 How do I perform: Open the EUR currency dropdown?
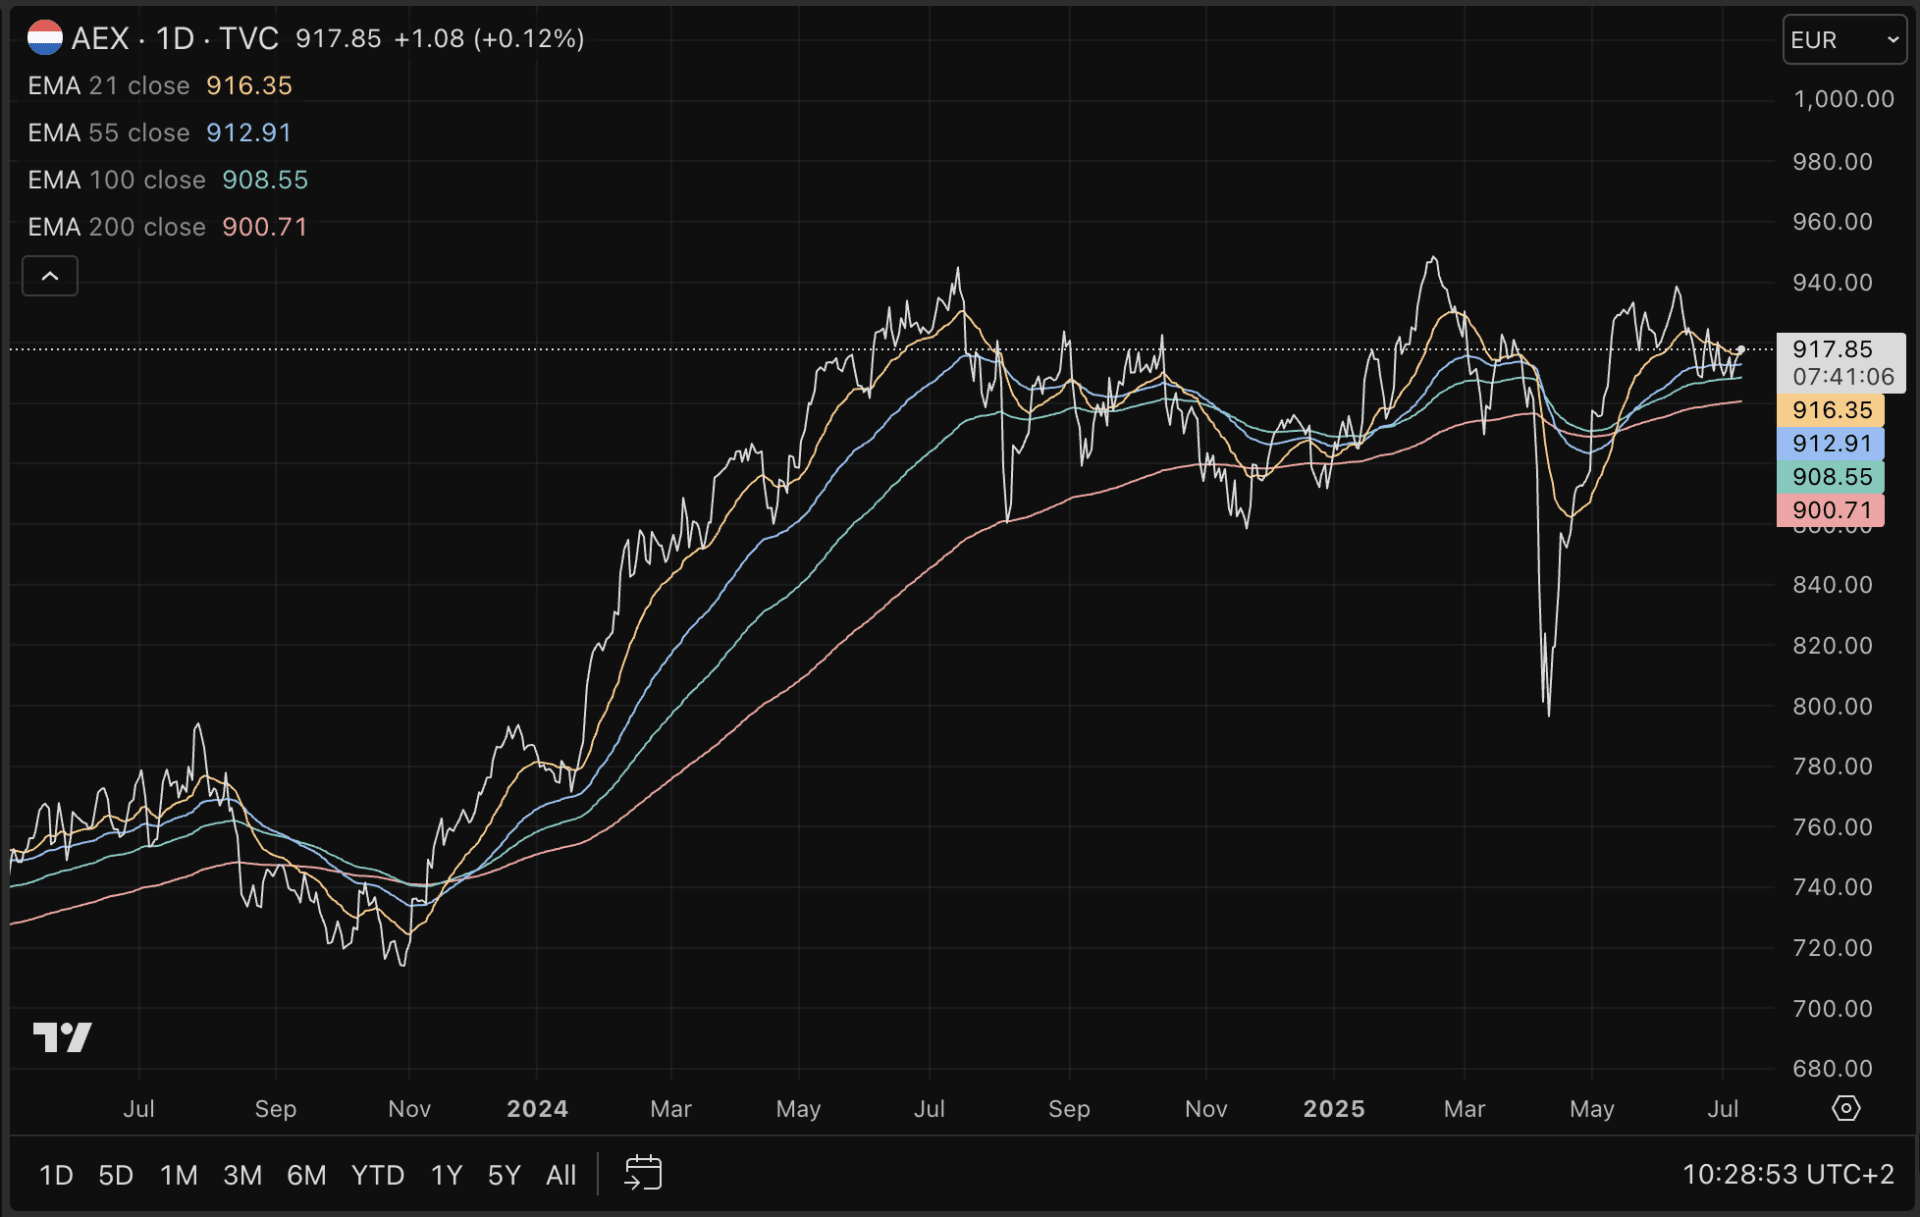1843,40
